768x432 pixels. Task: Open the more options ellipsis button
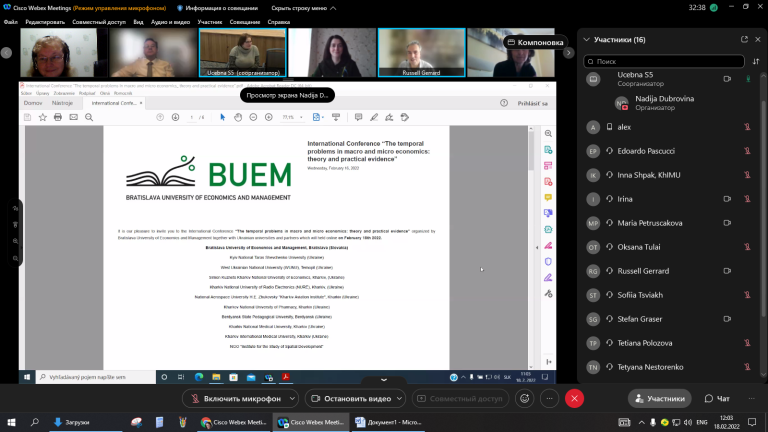pos(550,399)
